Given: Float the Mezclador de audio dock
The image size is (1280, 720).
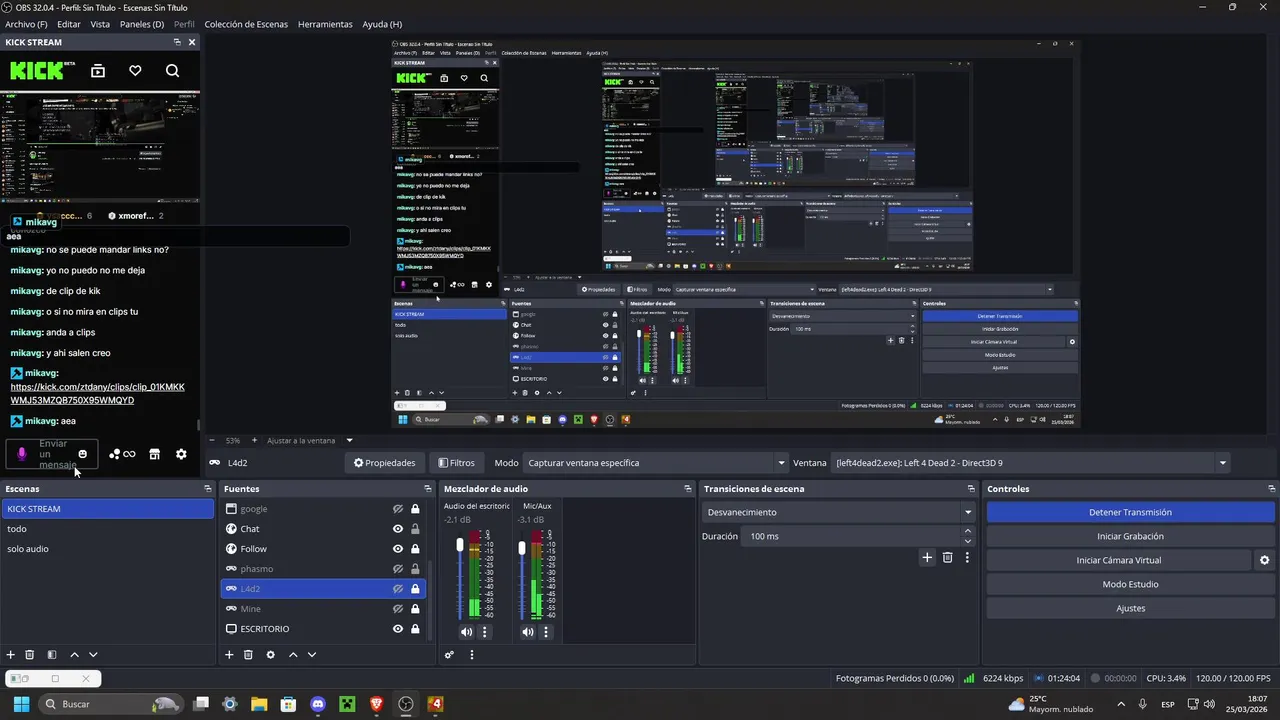Looking at the screenshot, I should point(688,489).
